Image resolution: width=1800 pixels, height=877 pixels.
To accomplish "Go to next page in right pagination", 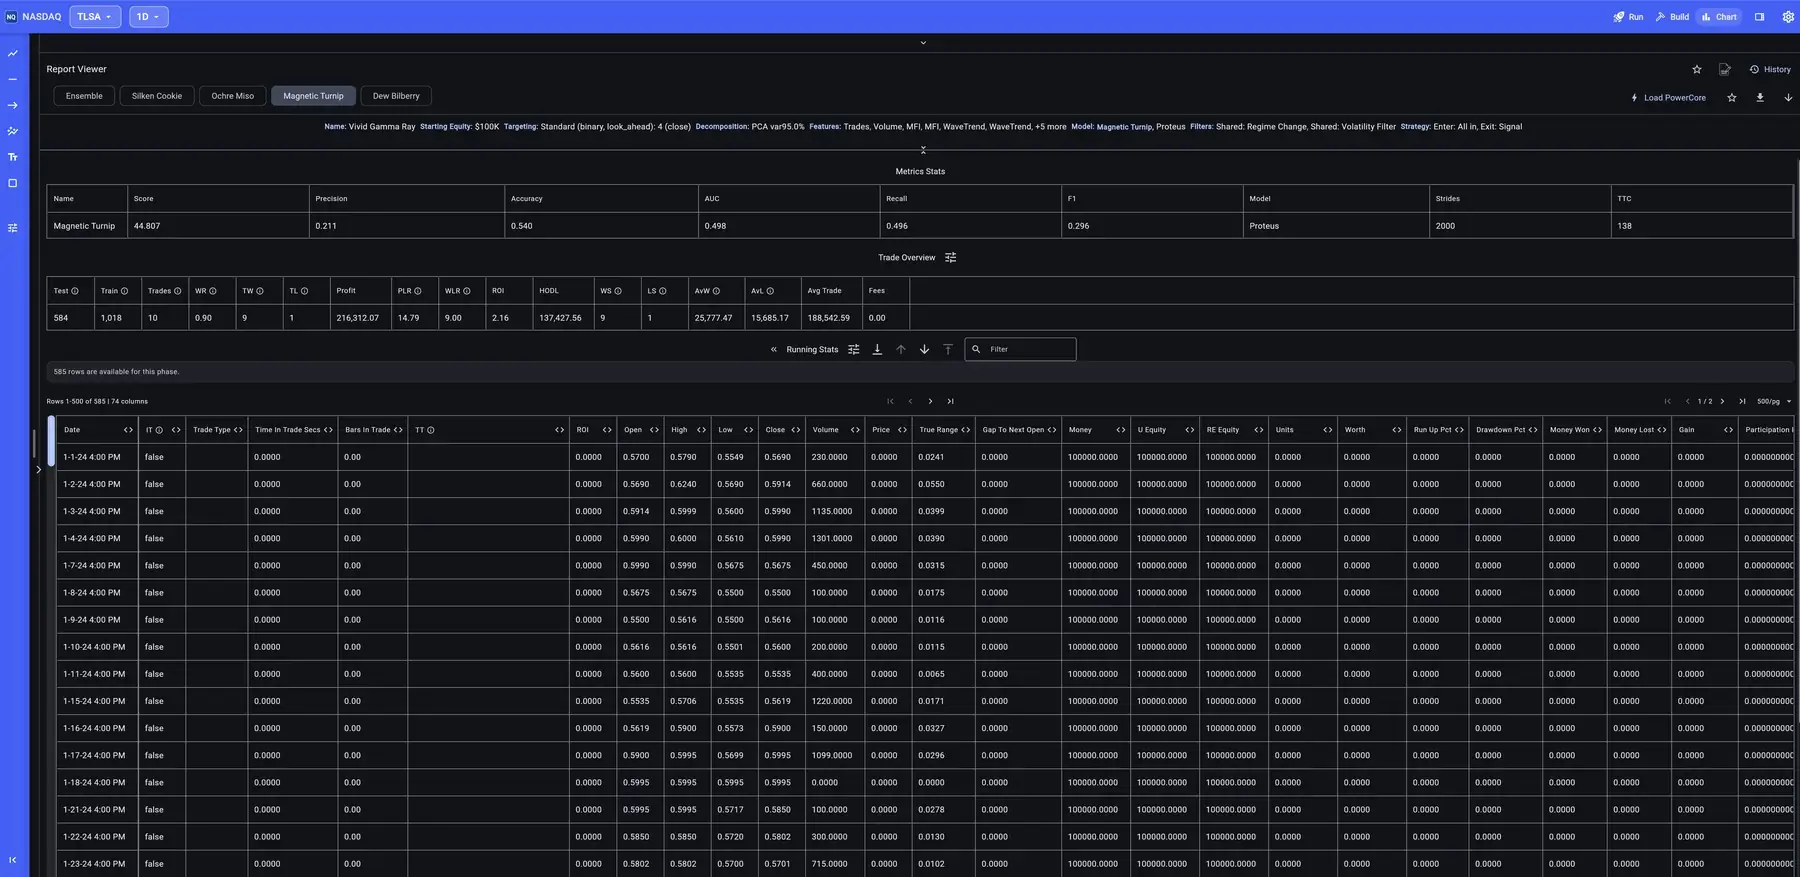I will coord(1722,401).
